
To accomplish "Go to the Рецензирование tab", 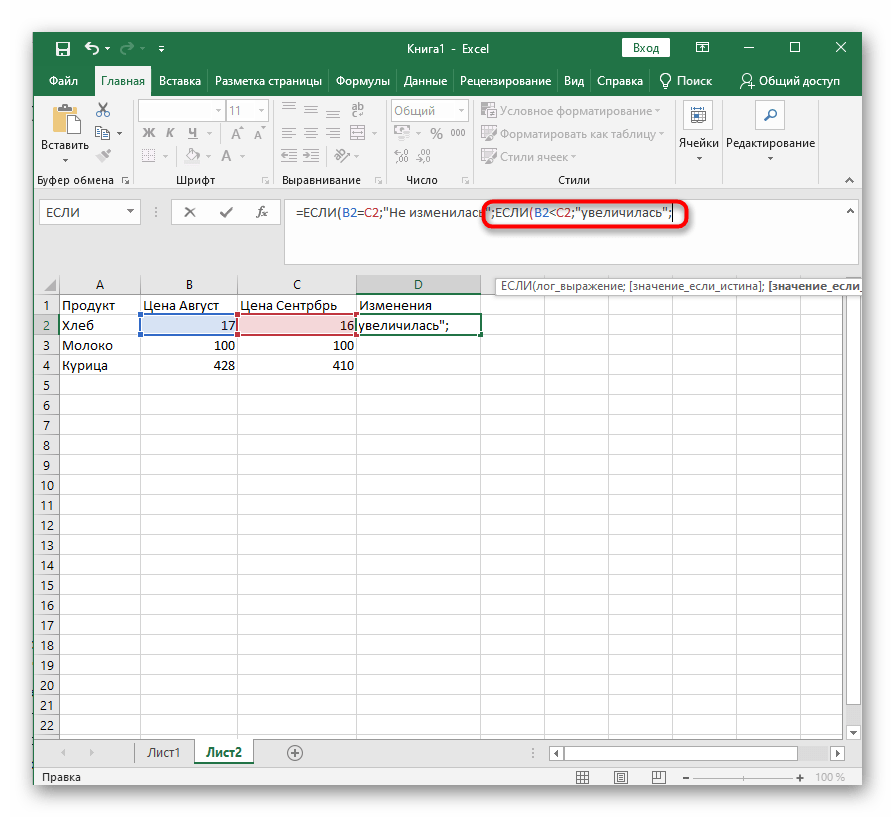I will click(505, 81).
